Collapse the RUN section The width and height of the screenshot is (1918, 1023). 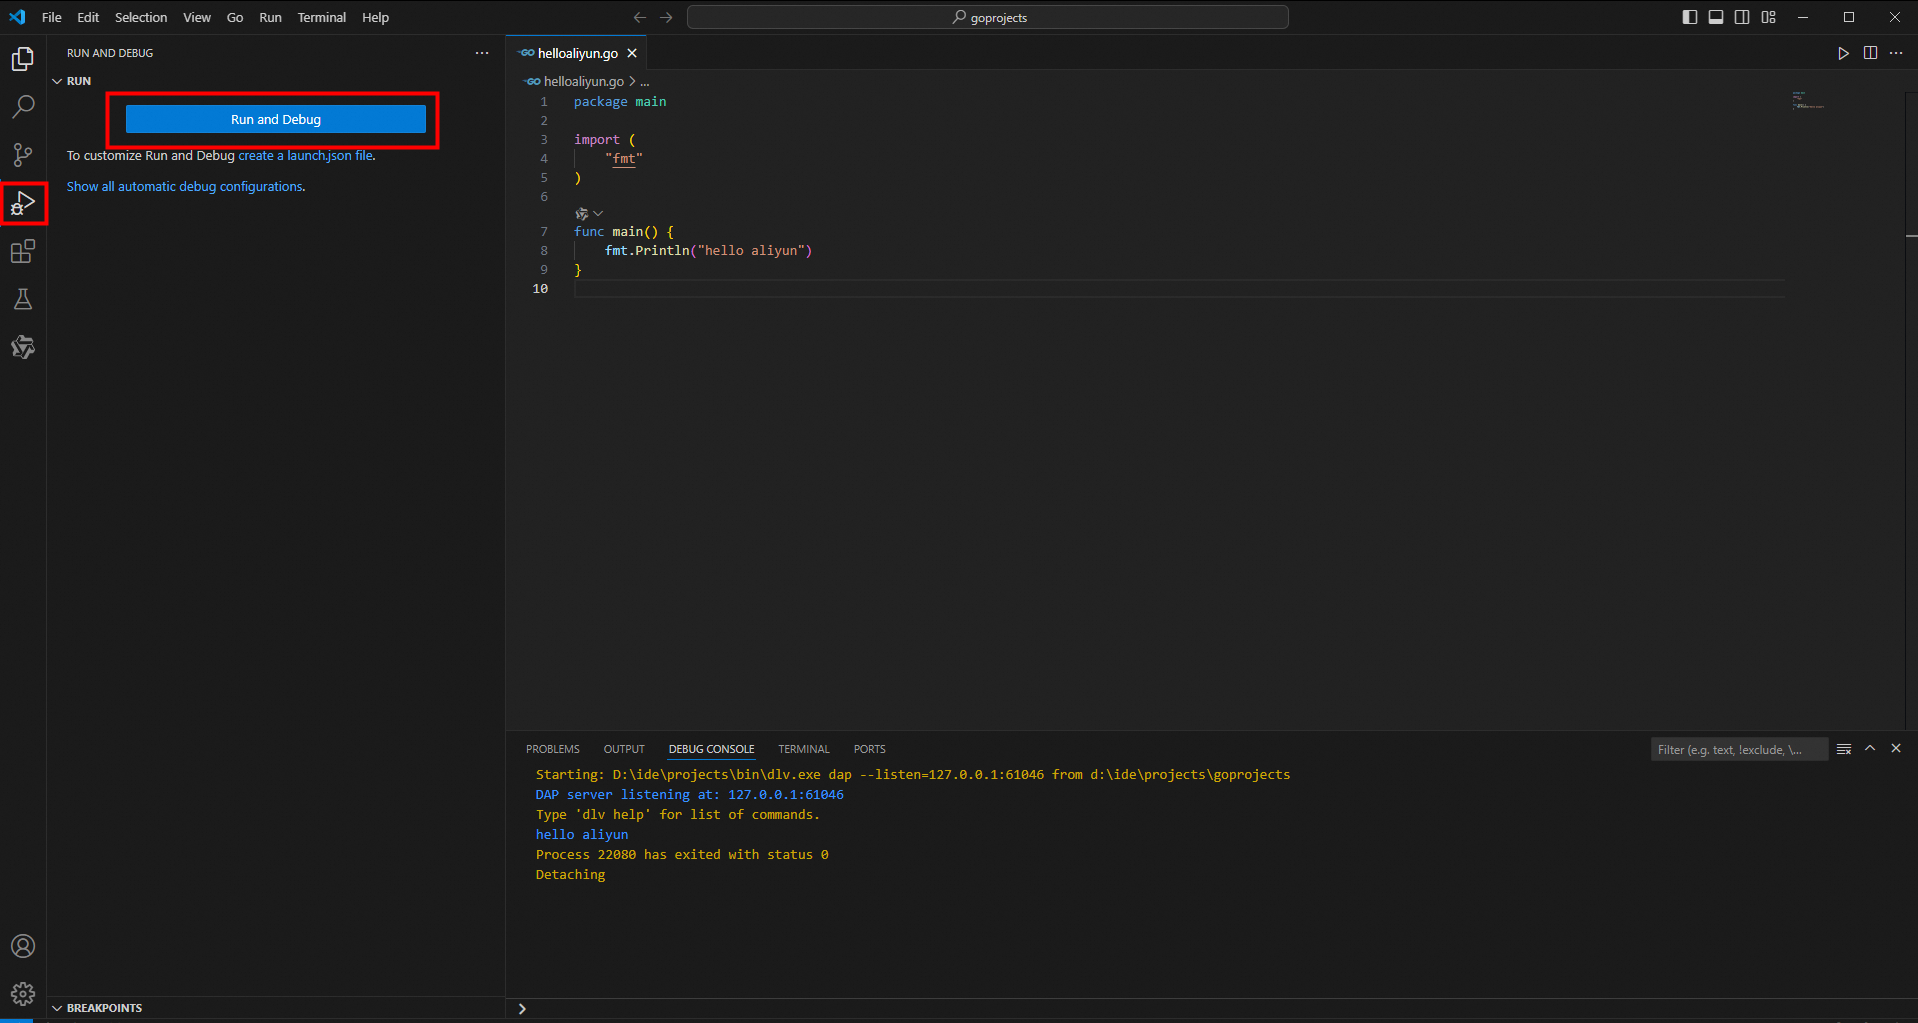coord(57,81)
